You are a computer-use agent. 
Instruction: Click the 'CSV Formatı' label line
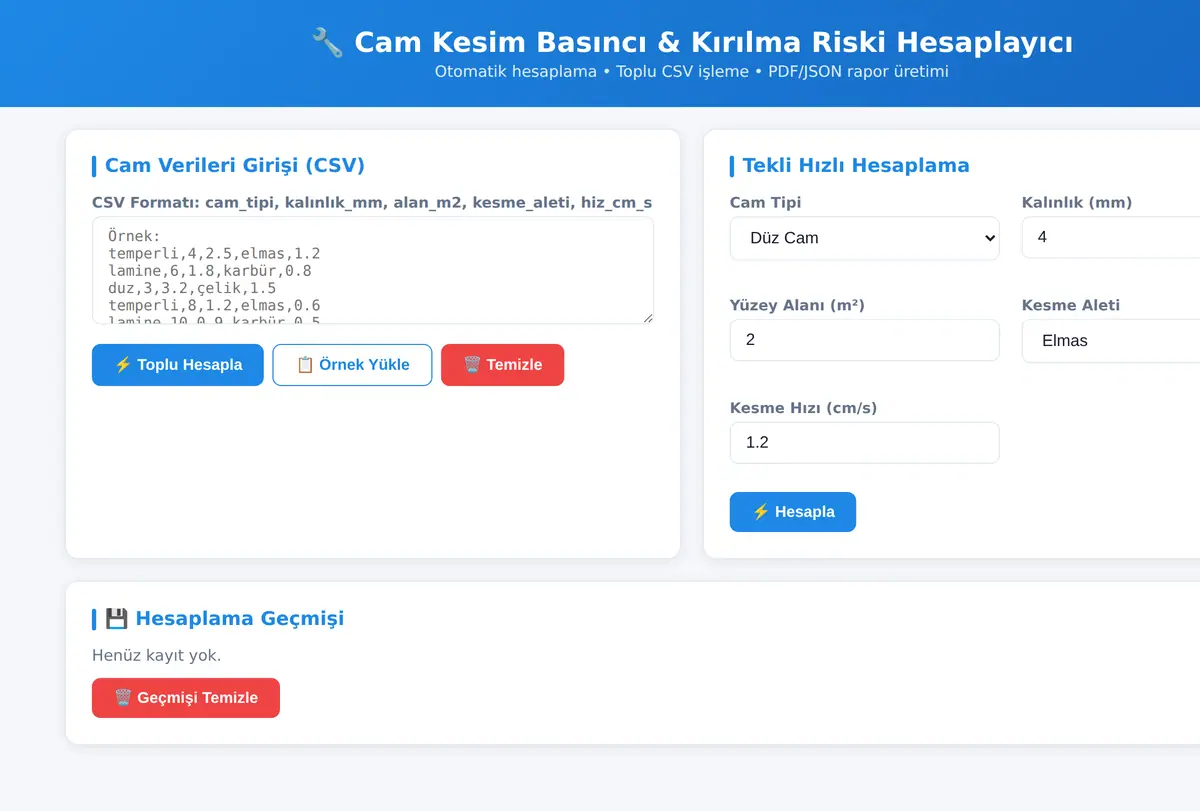[x=372, y=203]
